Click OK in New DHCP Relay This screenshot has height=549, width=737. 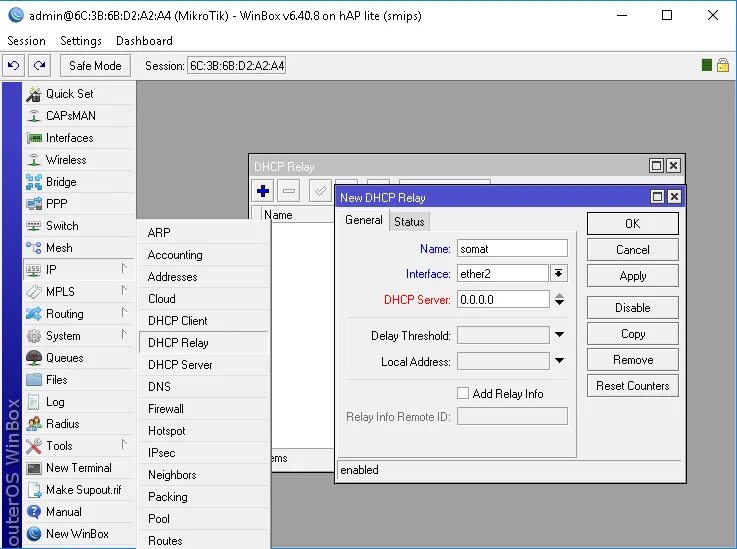click(x=633, y=223)
